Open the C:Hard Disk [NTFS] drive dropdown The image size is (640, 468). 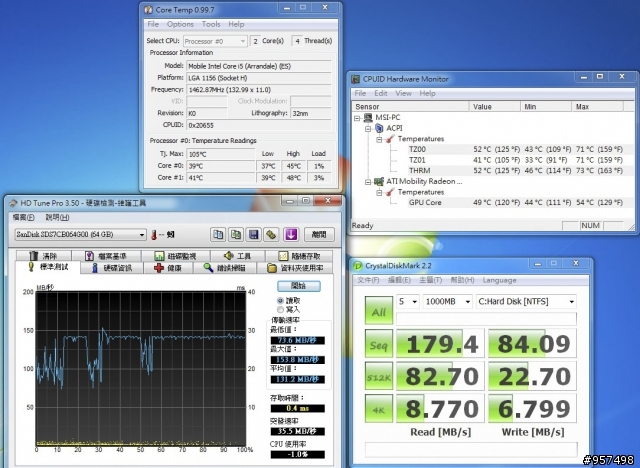[x=526, y=302]
